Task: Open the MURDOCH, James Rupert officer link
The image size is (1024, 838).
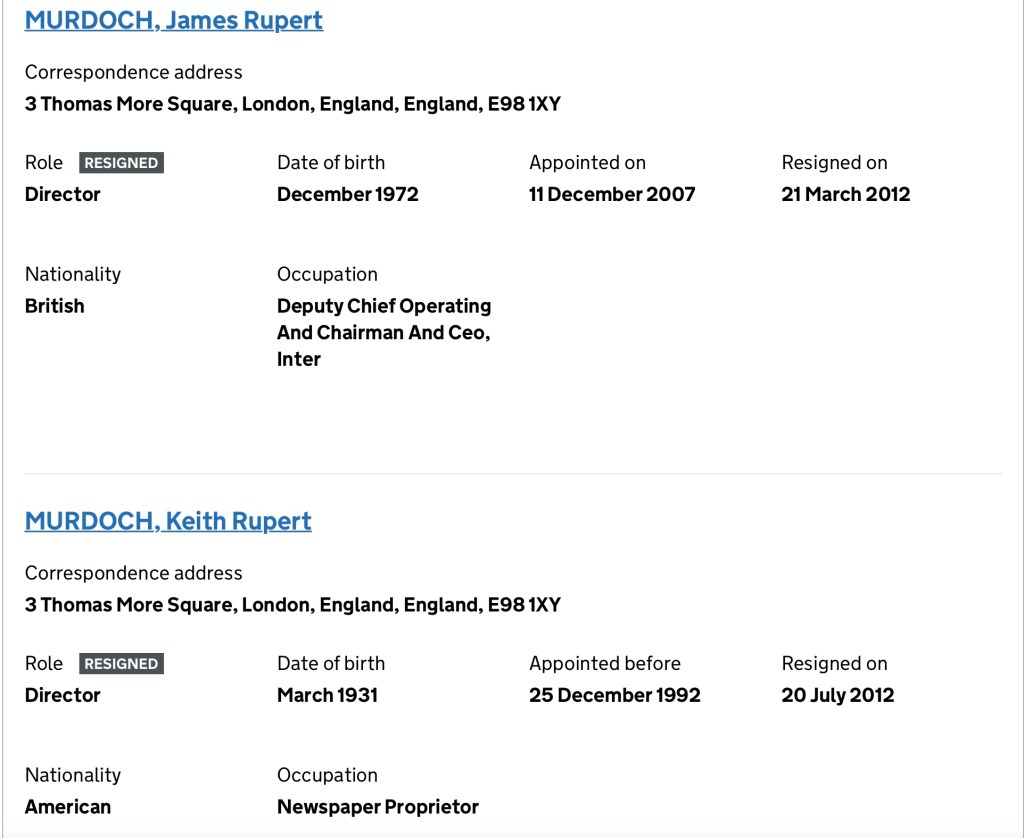Action: [174, 20]
